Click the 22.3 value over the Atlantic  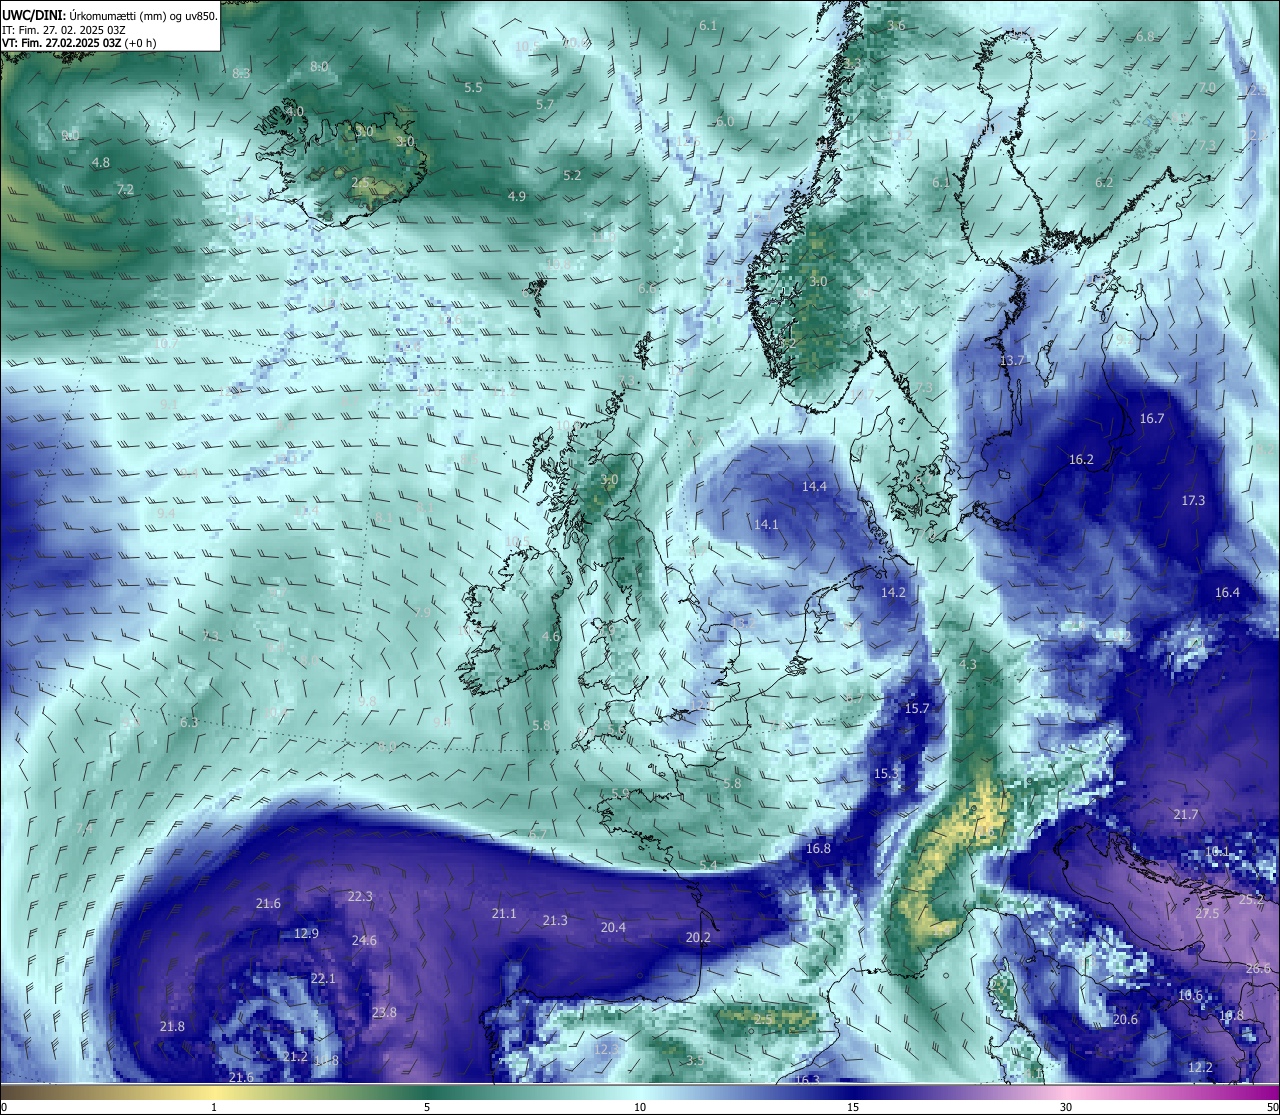tap(360, 897)
